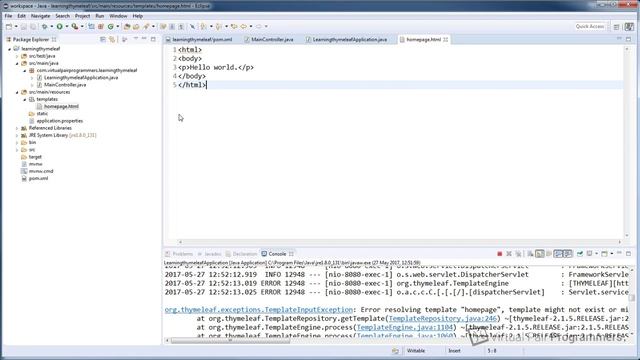The height and width of the screenshot is (360, 640).
Task: Click TemplateInputException link in console
Action: tap(258, 310)
